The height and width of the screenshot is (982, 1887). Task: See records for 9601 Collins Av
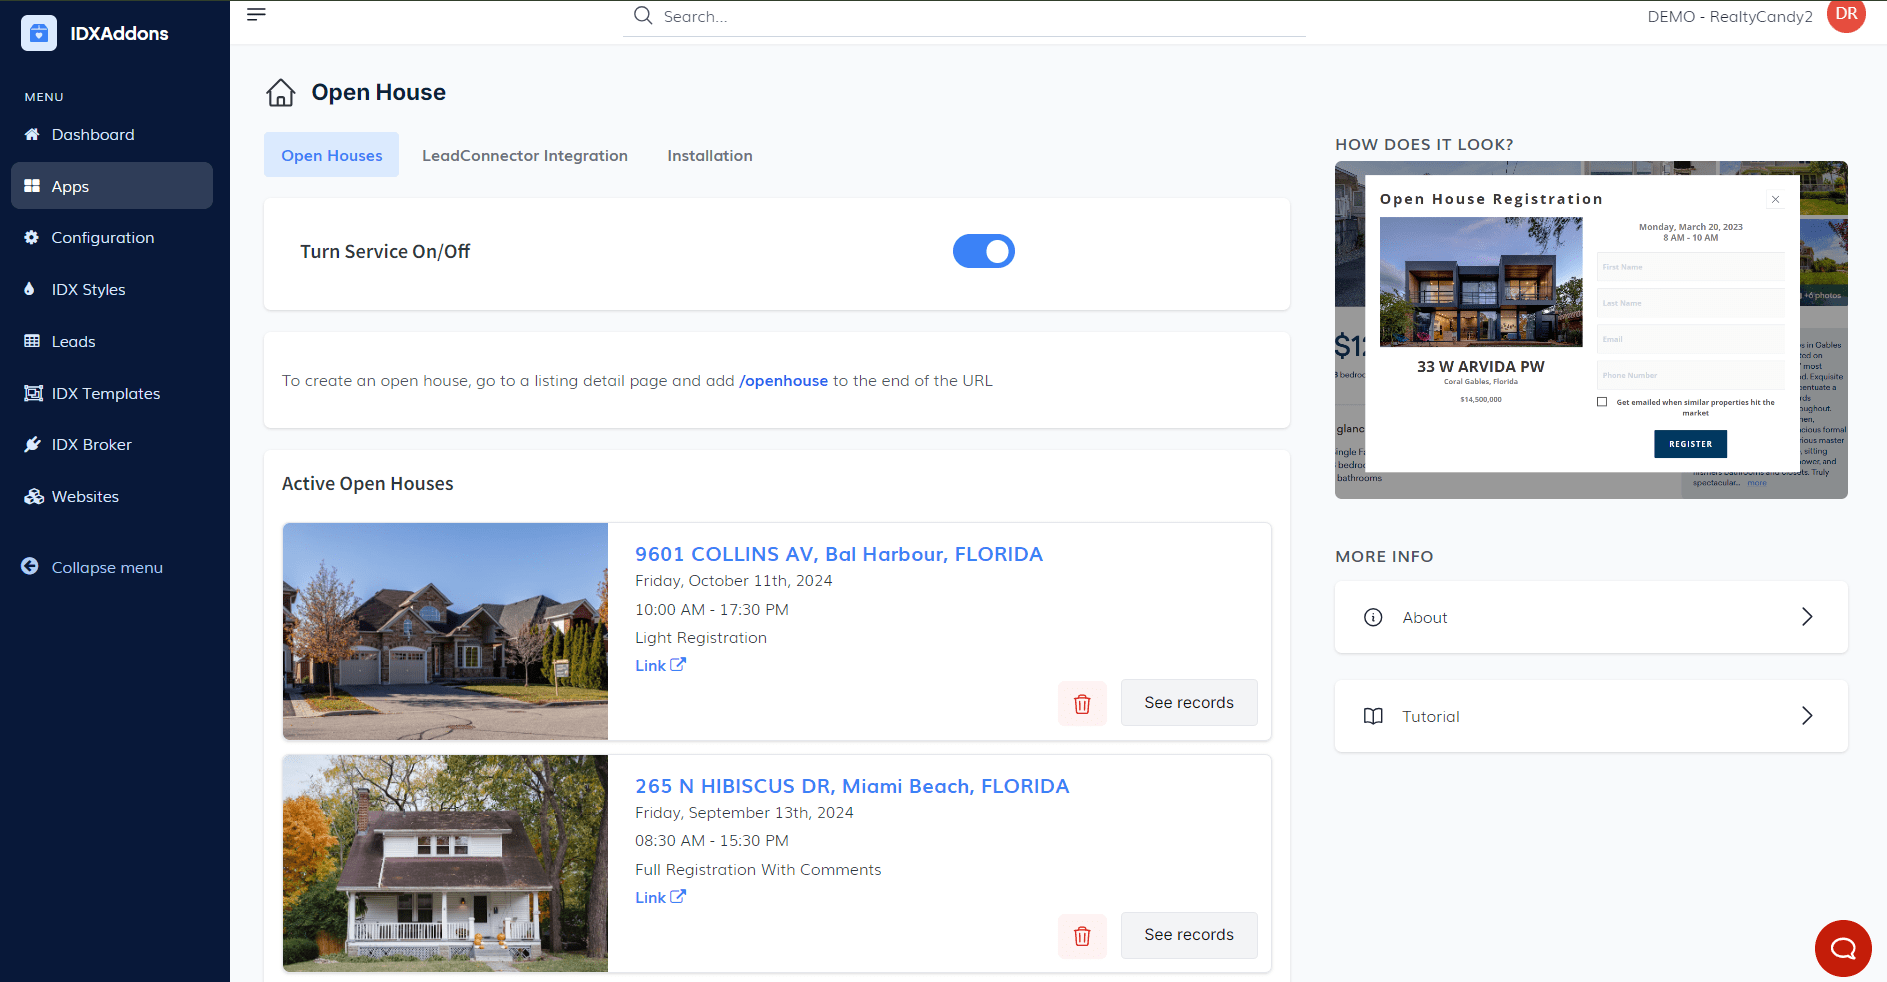pos(1188,703)
